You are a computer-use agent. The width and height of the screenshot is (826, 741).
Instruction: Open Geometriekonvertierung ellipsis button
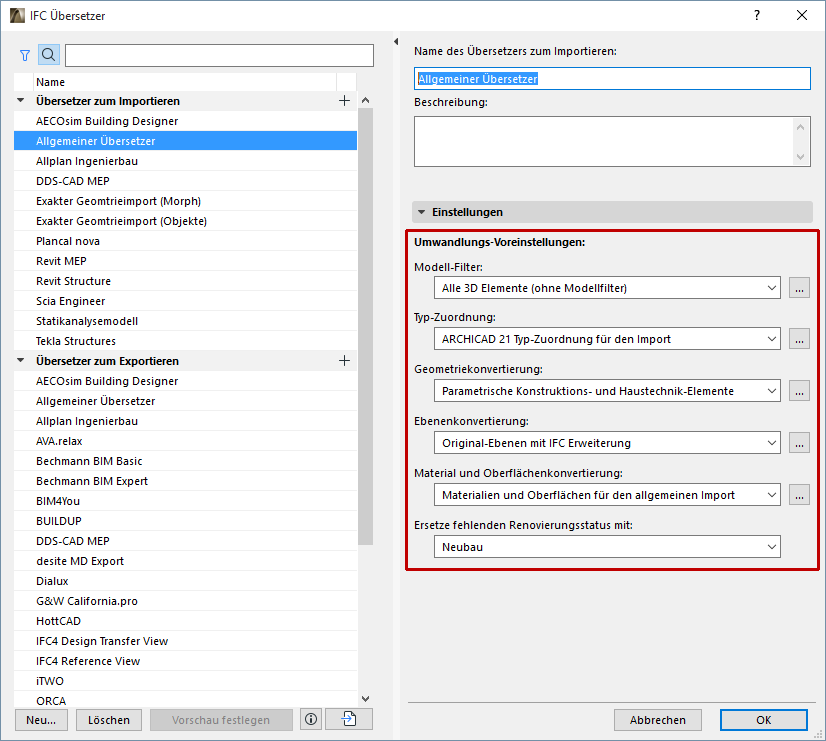pos(799,391)
